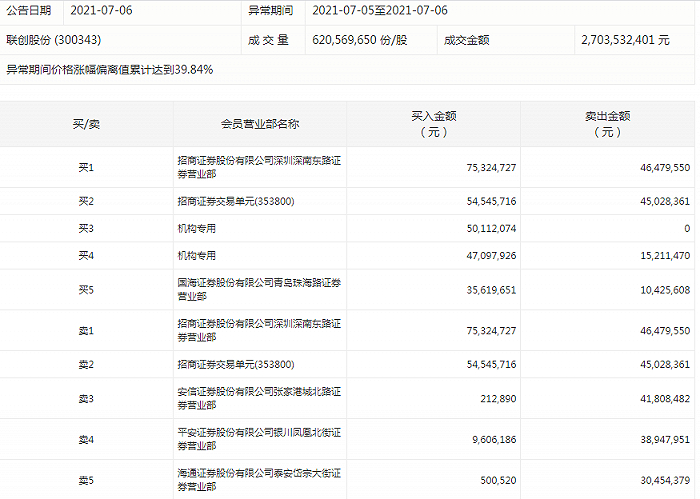Click 招商证券交易单元(353800) in the 卖2 row
The image size is (700, 499).
pyautogui.click(x=236, y=365)
